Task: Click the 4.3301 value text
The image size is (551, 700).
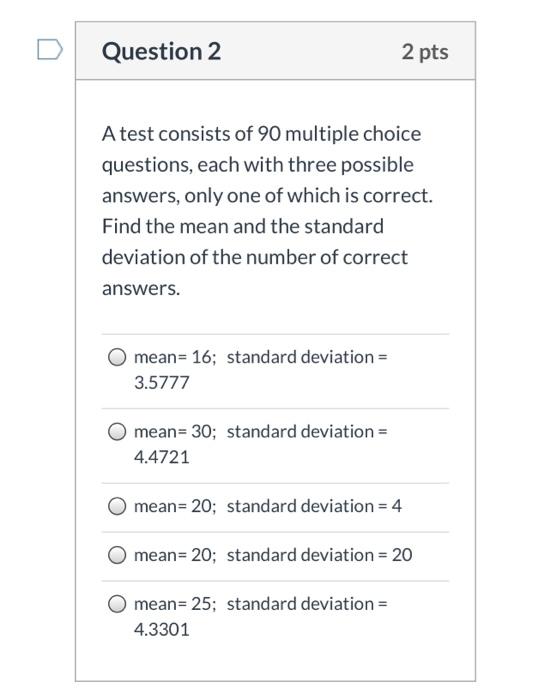Action: pos(162,630)
